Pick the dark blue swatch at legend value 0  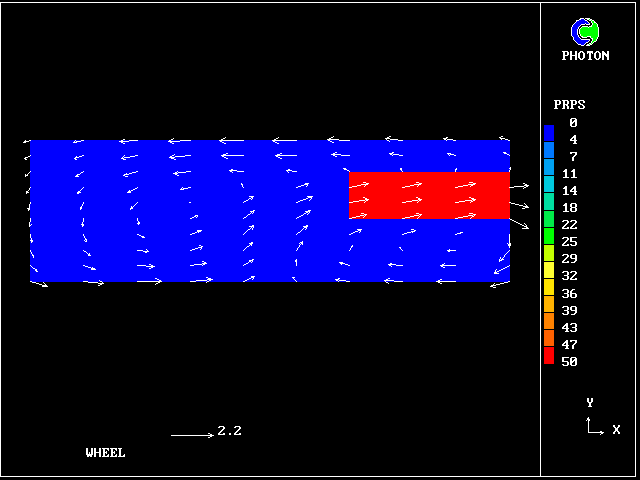[x=548, y=130]
